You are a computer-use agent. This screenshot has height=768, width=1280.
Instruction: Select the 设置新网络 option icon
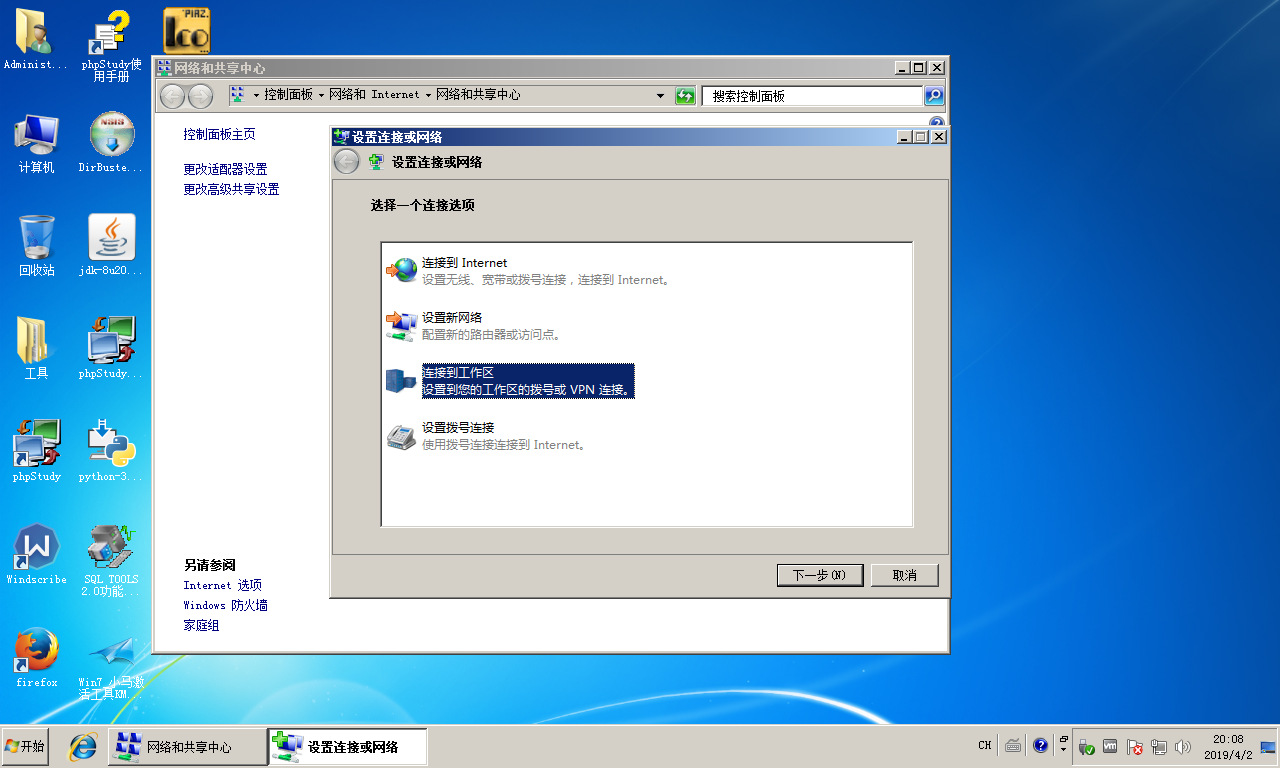[402, 325]
